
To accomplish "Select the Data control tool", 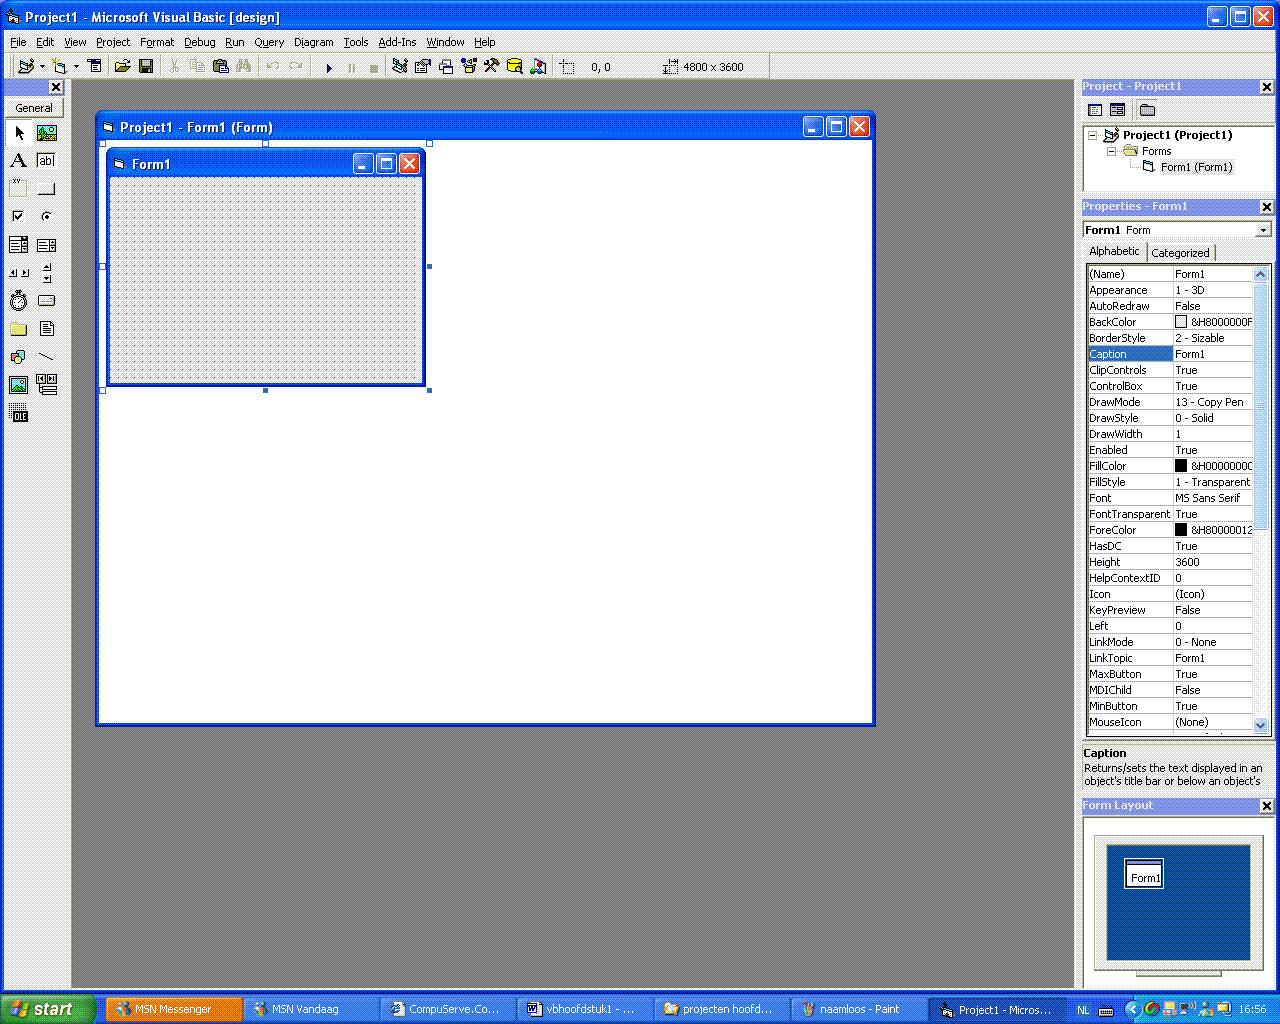I will click(x=47, y=385).
